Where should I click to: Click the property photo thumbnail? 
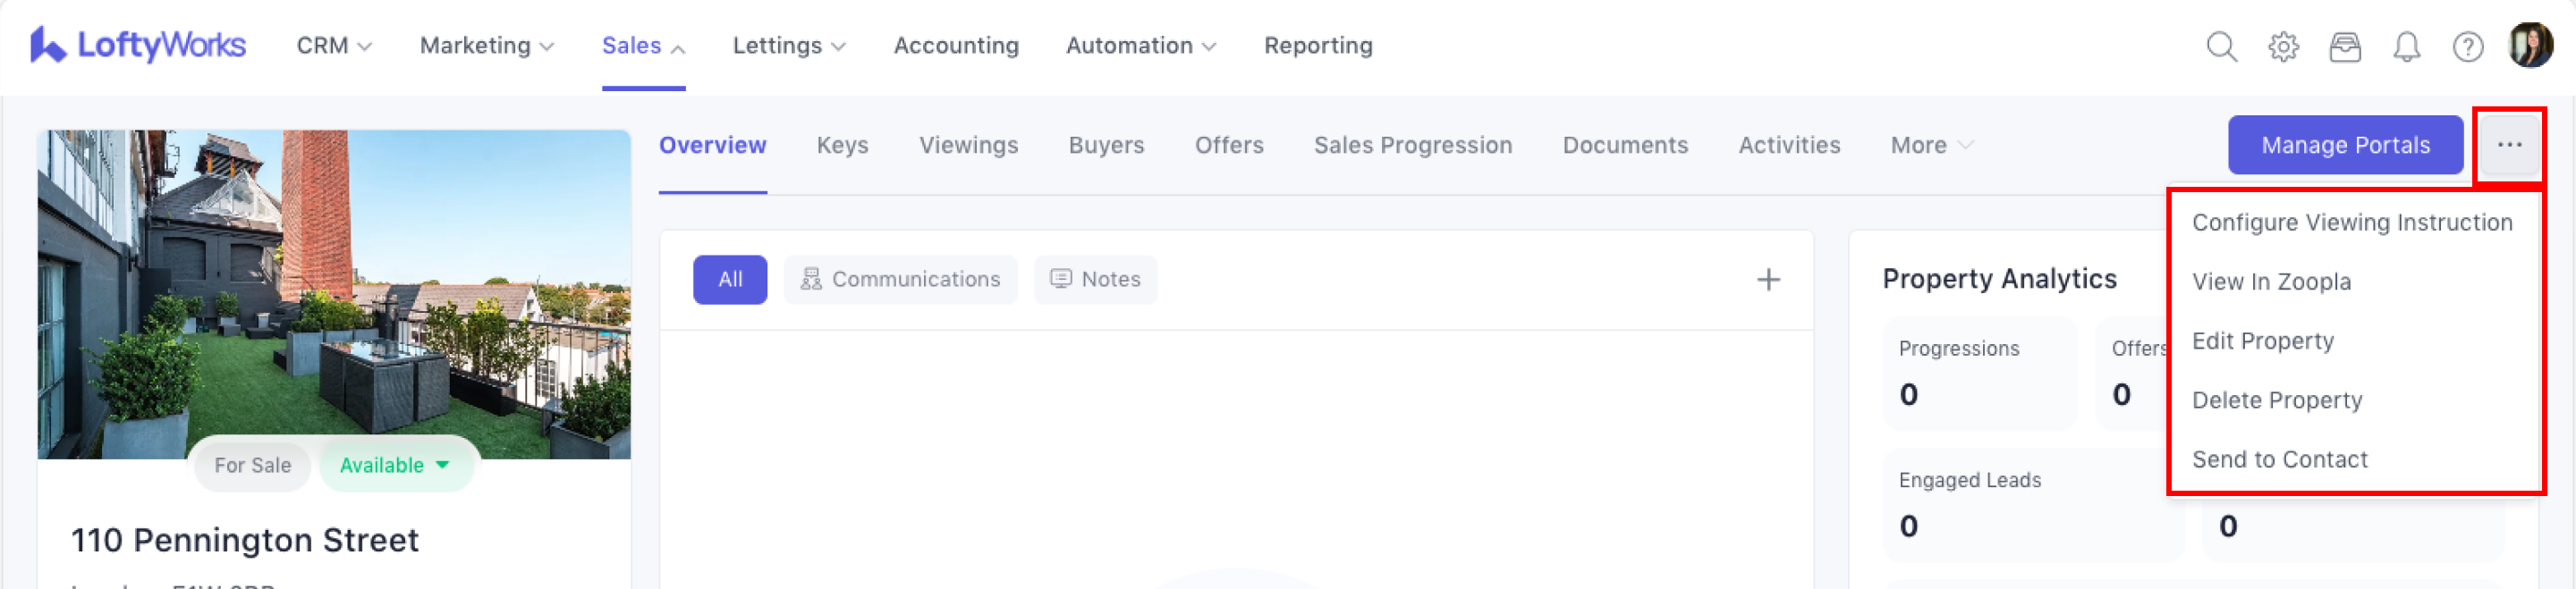(x=334, y=290)
